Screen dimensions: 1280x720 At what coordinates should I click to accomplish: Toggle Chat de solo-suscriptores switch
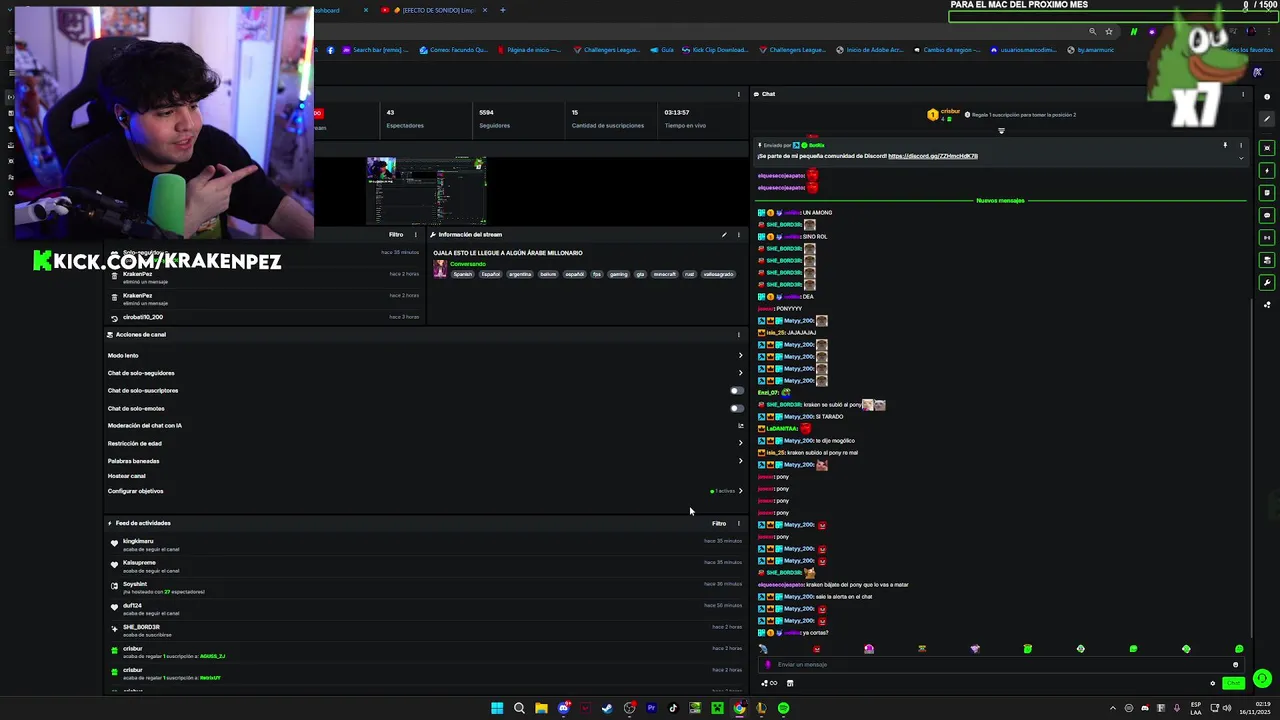[x=737, y=391]
